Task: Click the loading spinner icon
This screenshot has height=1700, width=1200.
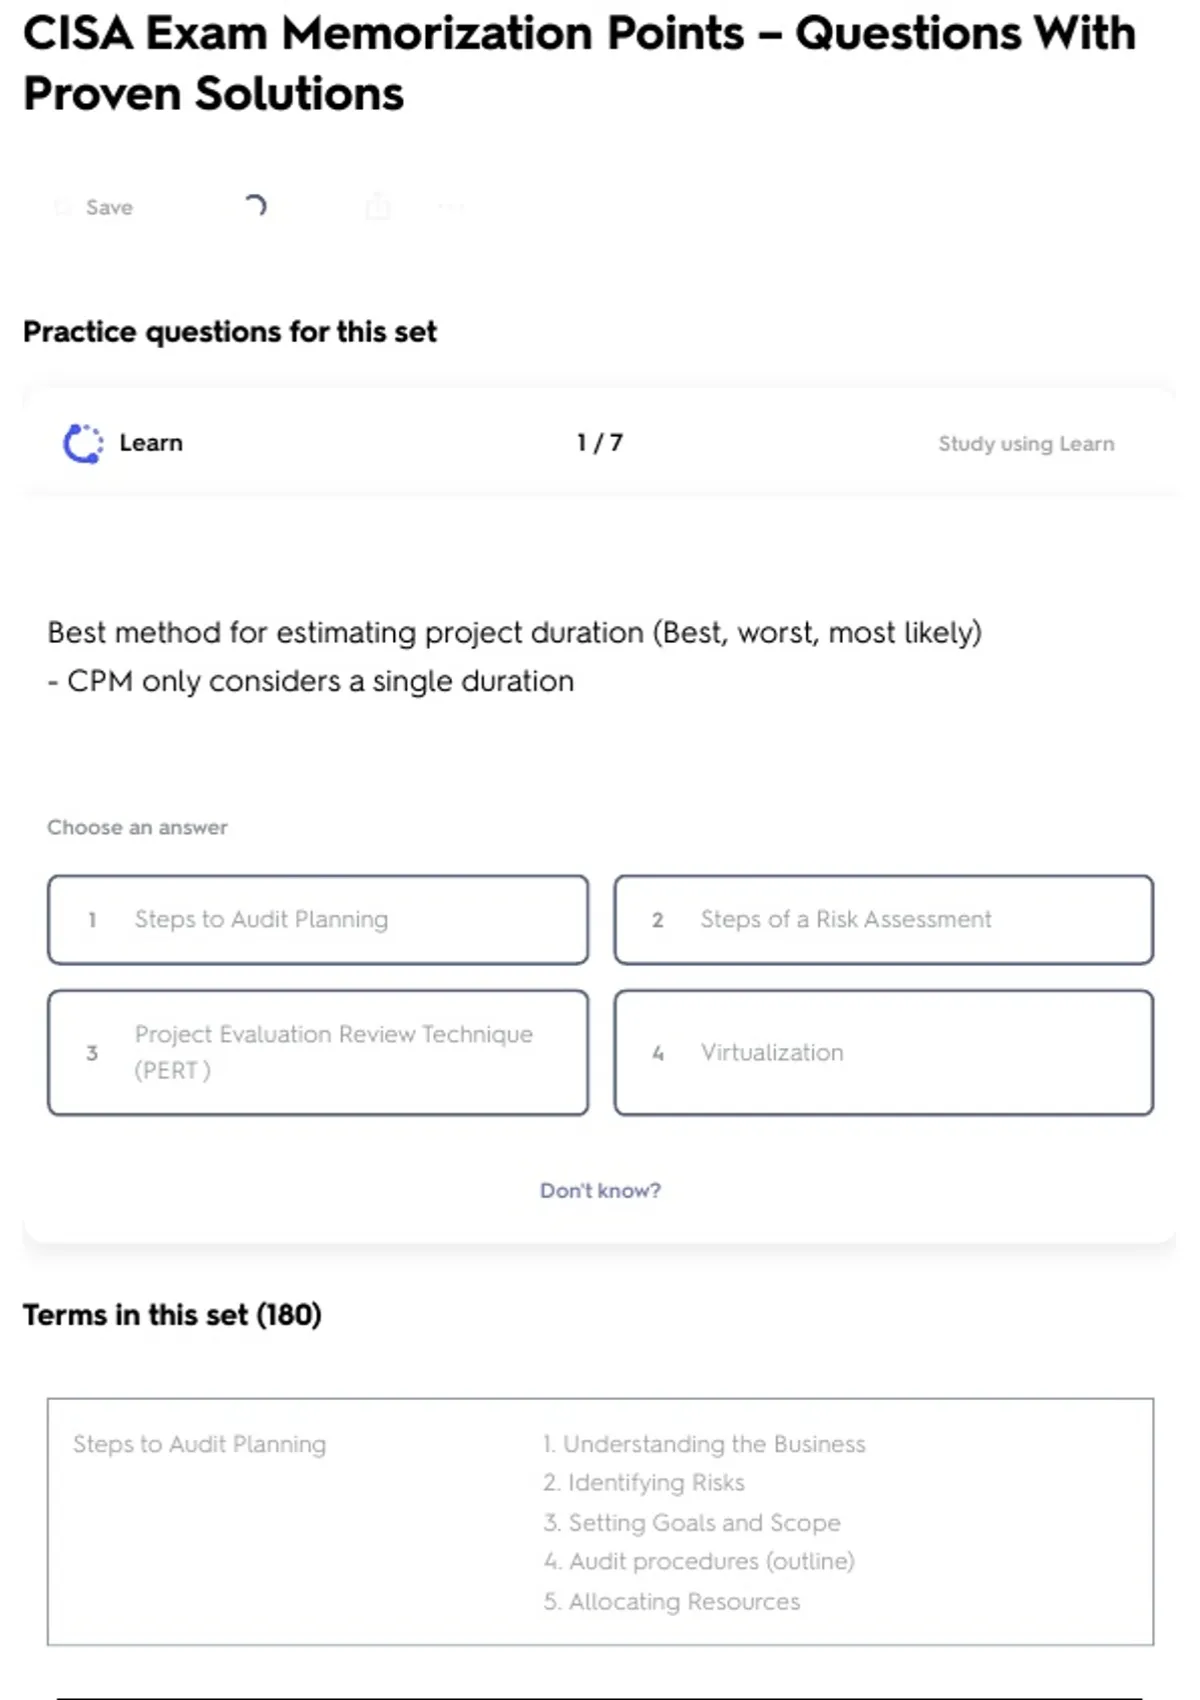Action: click(255, 206)
